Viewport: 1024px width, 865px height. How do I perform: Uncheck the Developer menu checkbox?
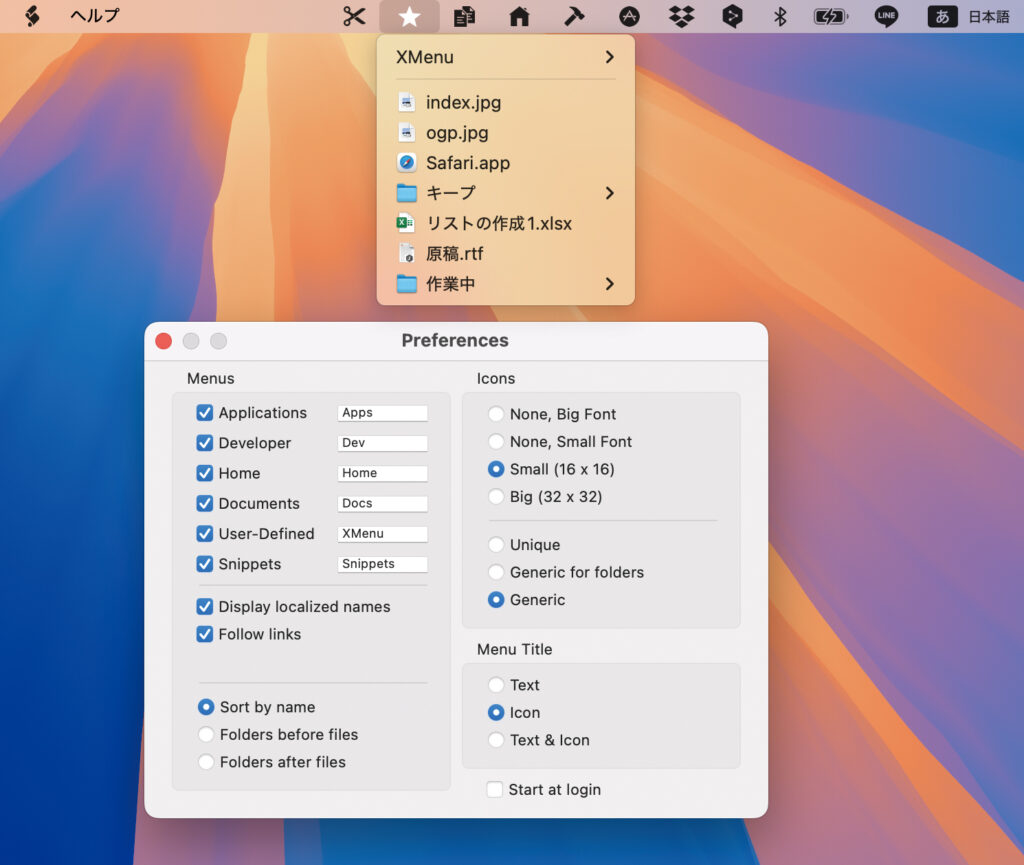204,443
